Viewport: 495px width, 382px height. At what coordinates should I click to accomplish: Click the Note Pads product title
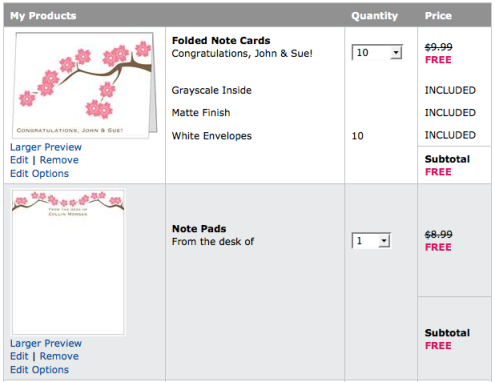(199, 229)
